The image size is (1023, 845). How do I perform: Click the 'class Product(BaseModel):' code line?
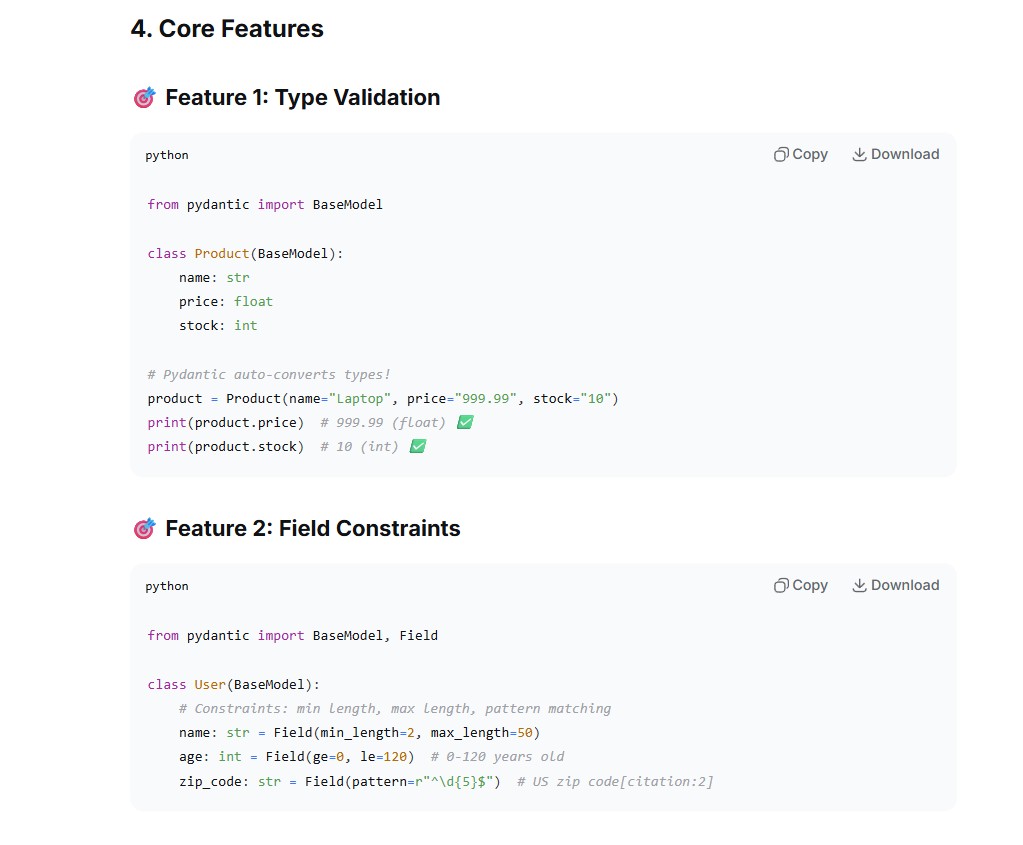[245, 253]
